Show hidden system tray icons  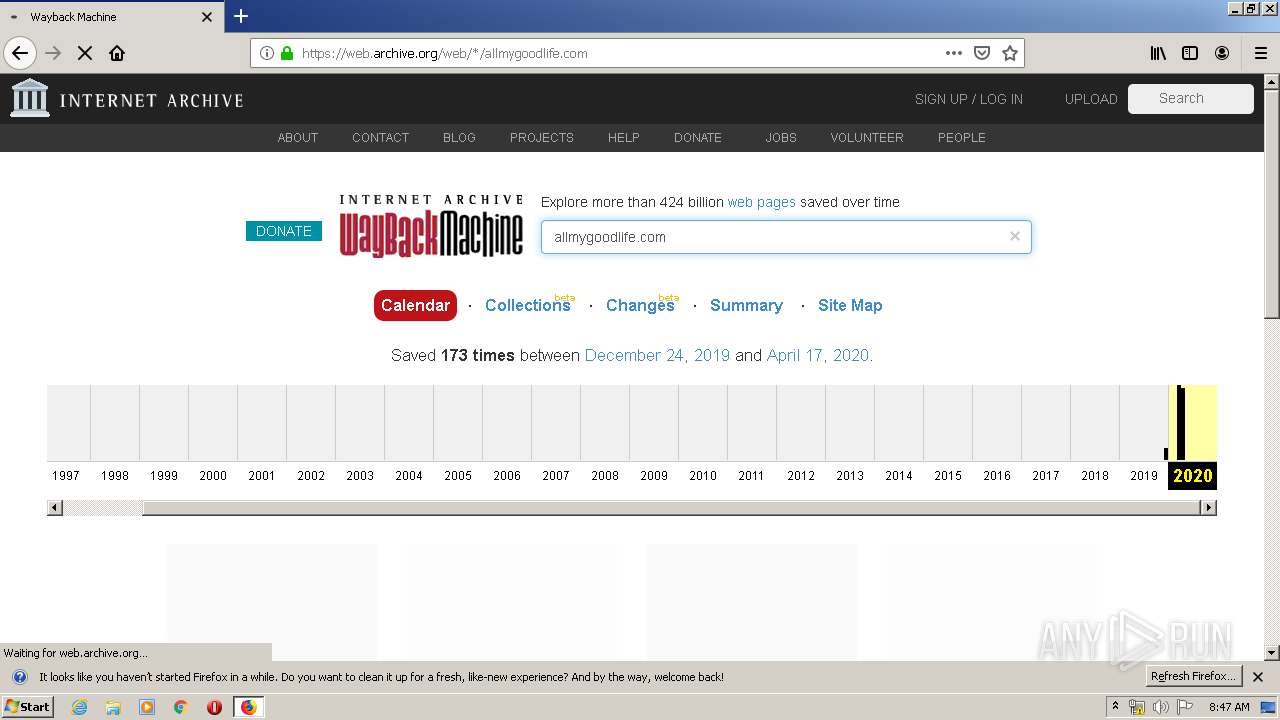pos(1115,707)
